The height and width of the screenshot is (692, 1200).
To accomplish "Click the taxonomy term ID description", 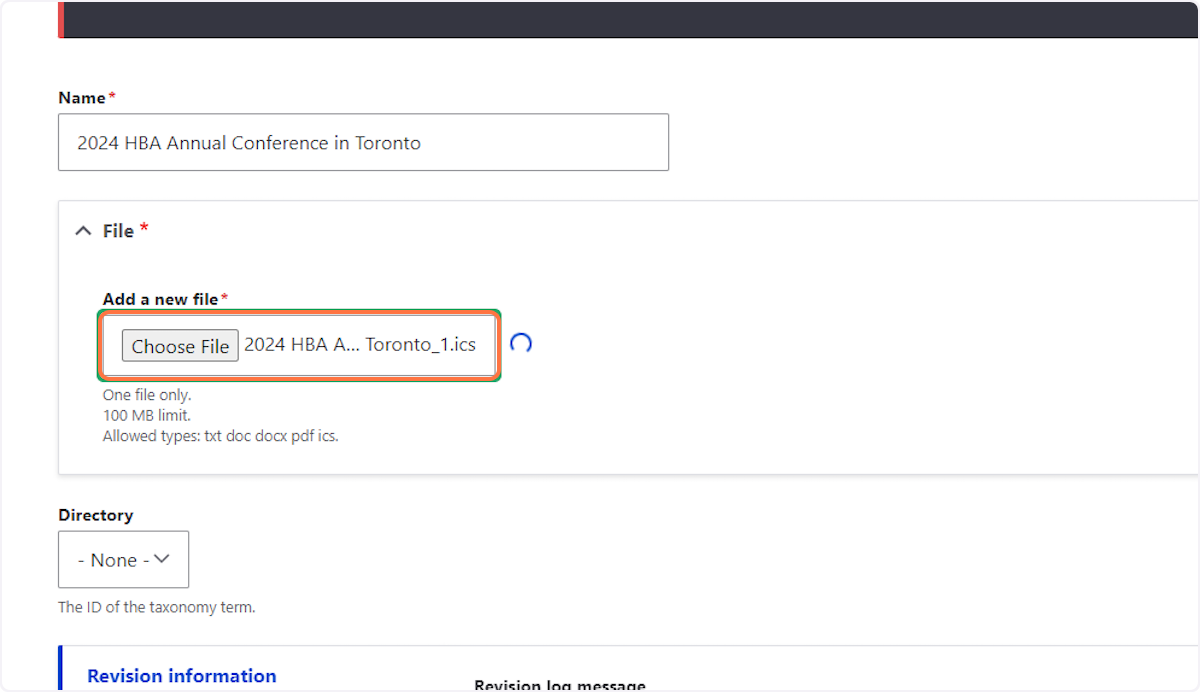I will (156, 607).
